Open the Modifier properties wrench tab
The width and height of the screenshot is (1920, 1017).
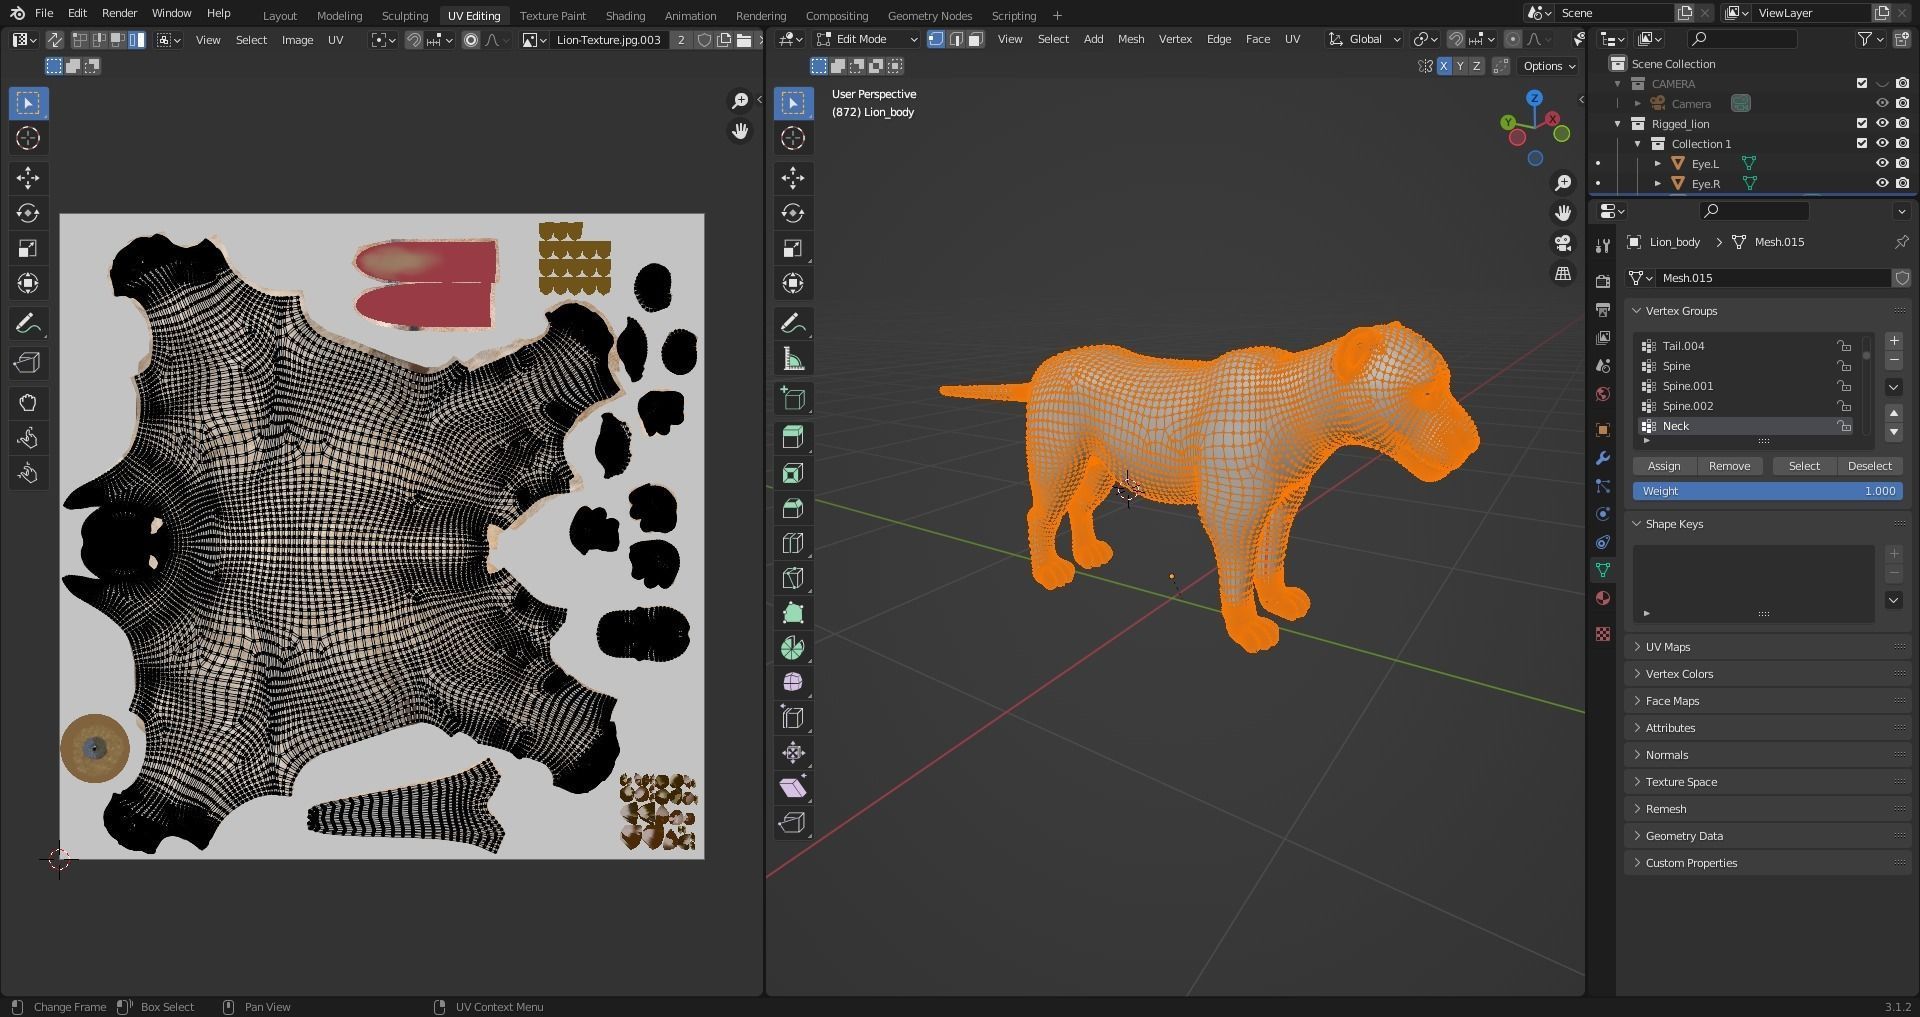[x=1603, y=458]
